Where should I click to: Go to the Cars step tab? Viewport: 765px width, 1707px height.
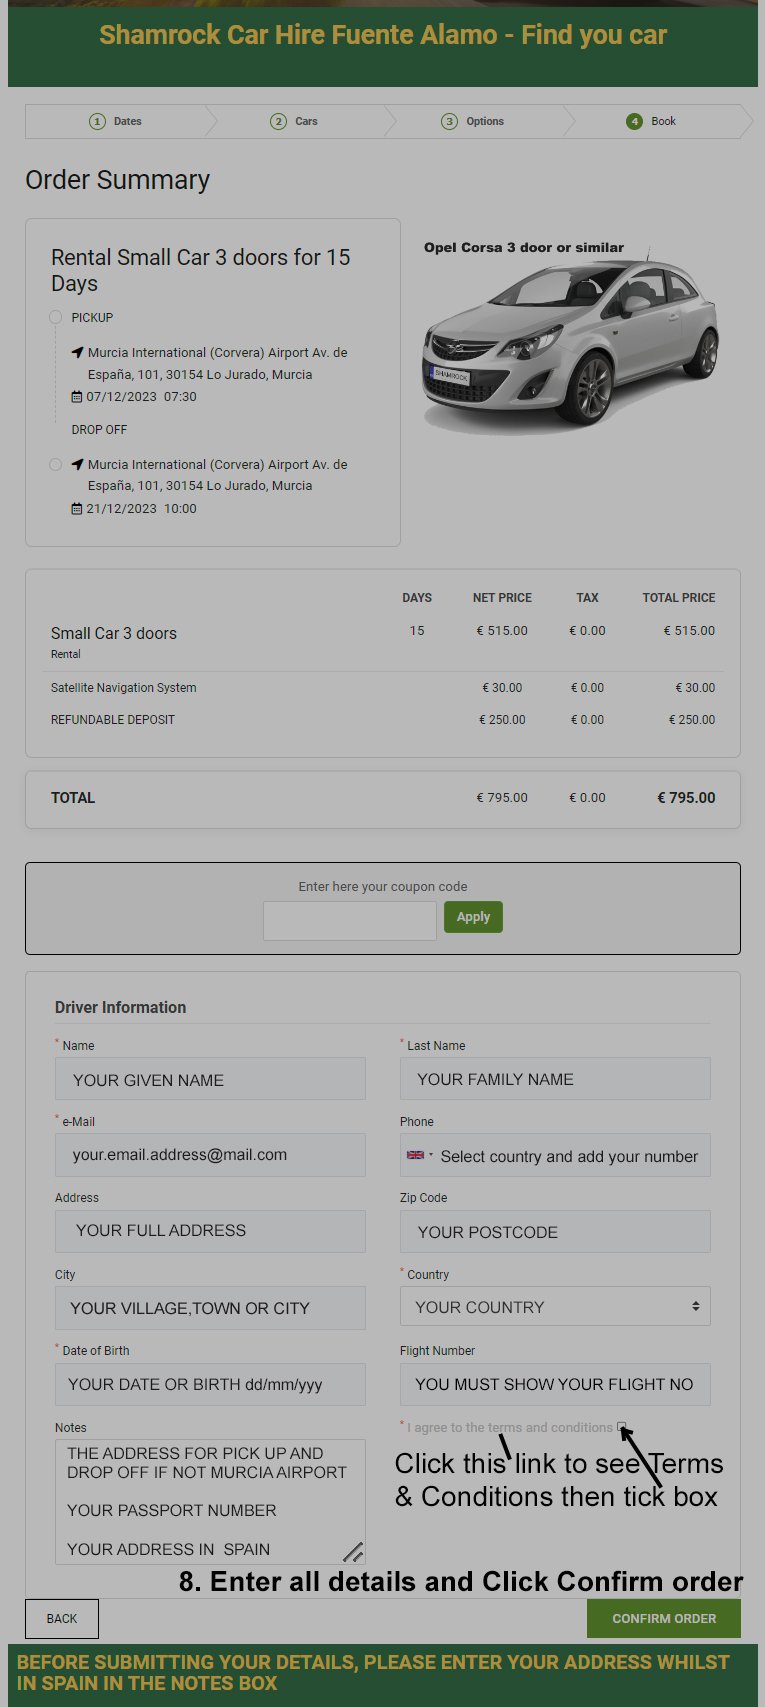pyautogui.click(x=296, y=122)
